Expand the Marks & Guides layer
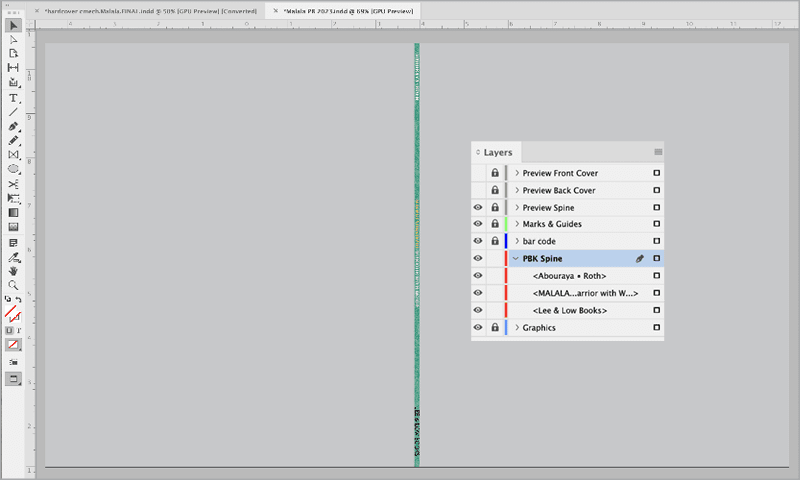The height and width of the screenshot is (480, 800). pyautogui.click(x=517, y=224)
